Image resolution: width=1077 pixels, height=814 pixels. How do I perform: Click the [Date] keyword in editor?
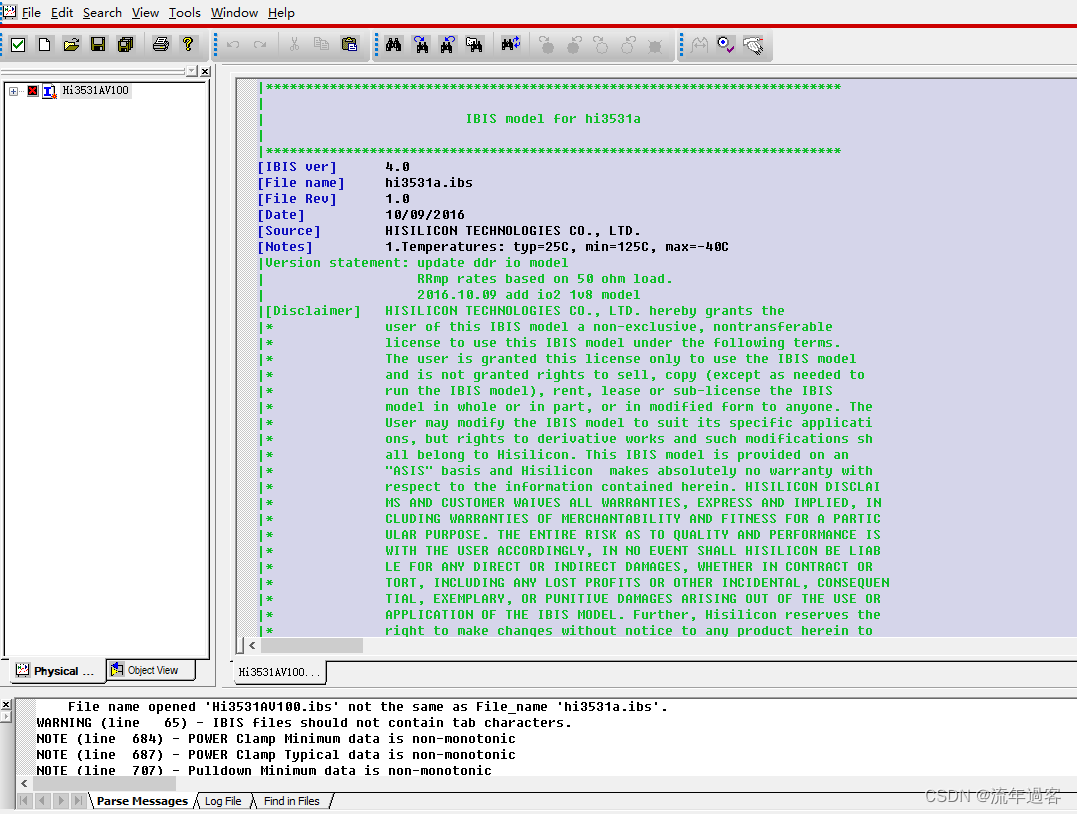click(x=281, y=215)
